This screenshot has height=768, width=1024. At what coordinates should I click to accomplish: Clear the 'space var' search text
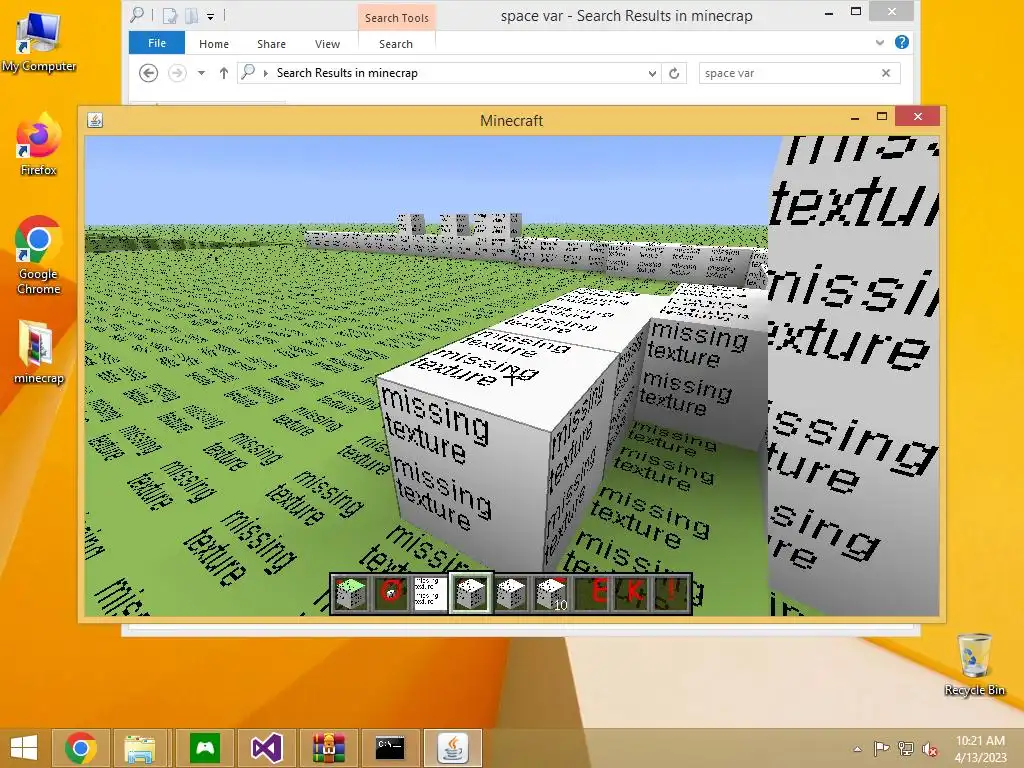tap(886, 73)
